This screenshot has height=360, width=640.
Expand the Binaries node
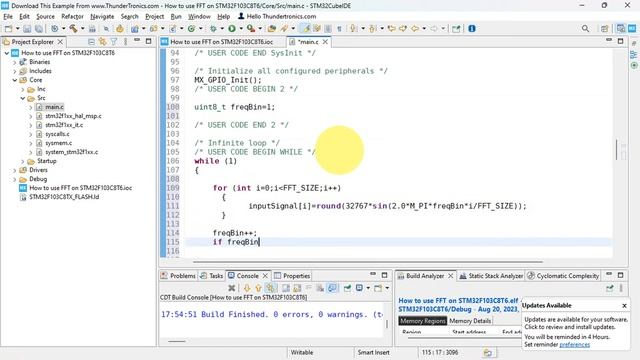(15, 62)
